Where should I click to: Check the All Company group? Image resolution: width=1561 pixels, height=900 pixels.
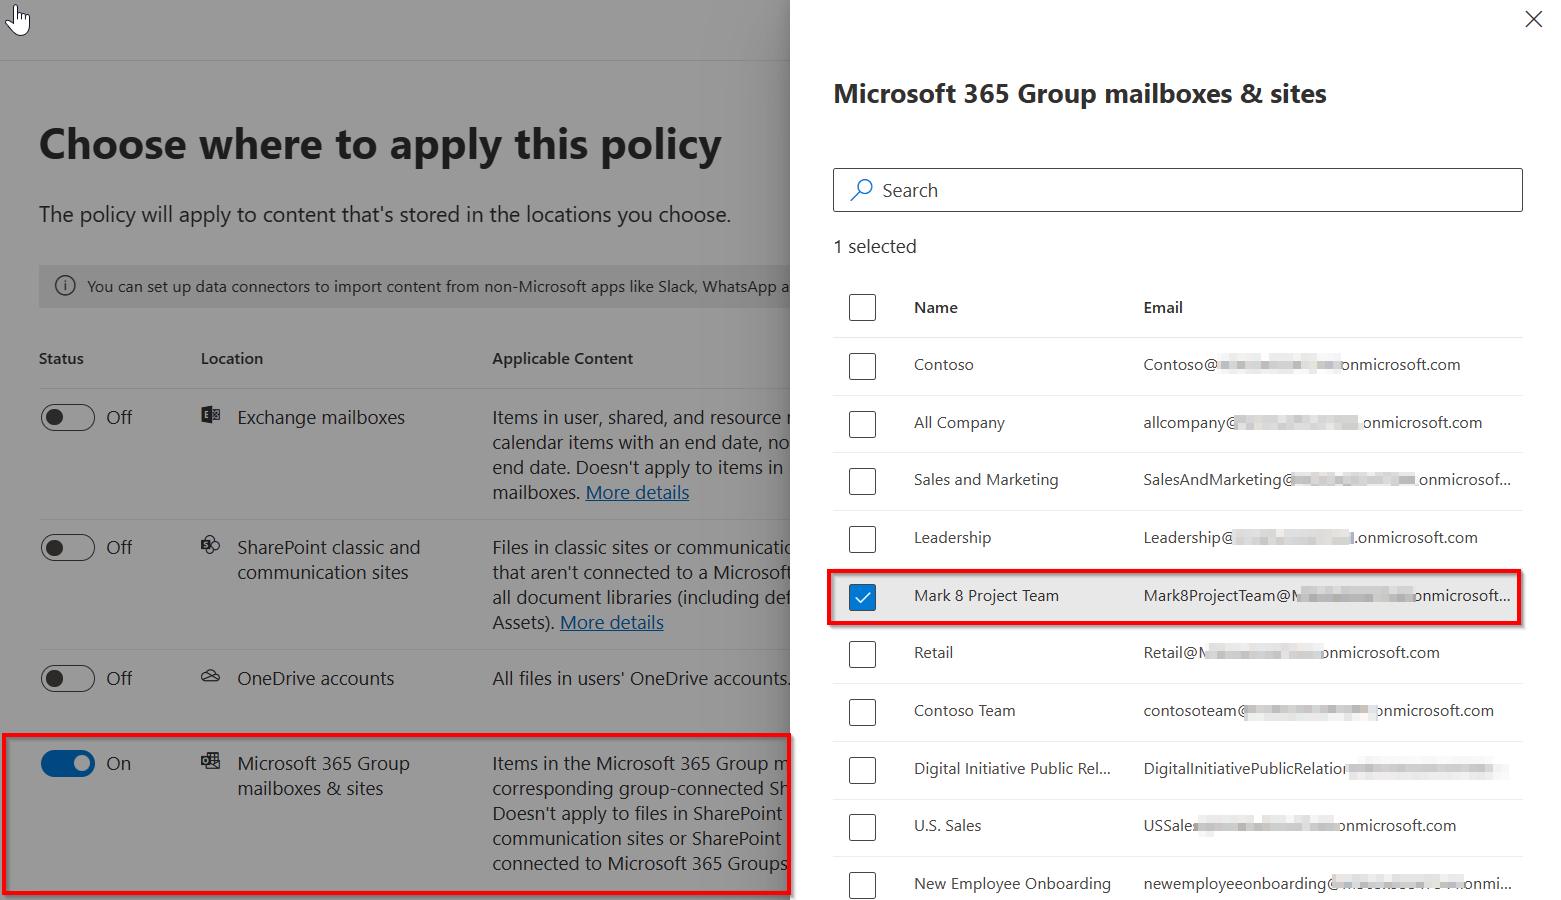(x=862, y=424)
